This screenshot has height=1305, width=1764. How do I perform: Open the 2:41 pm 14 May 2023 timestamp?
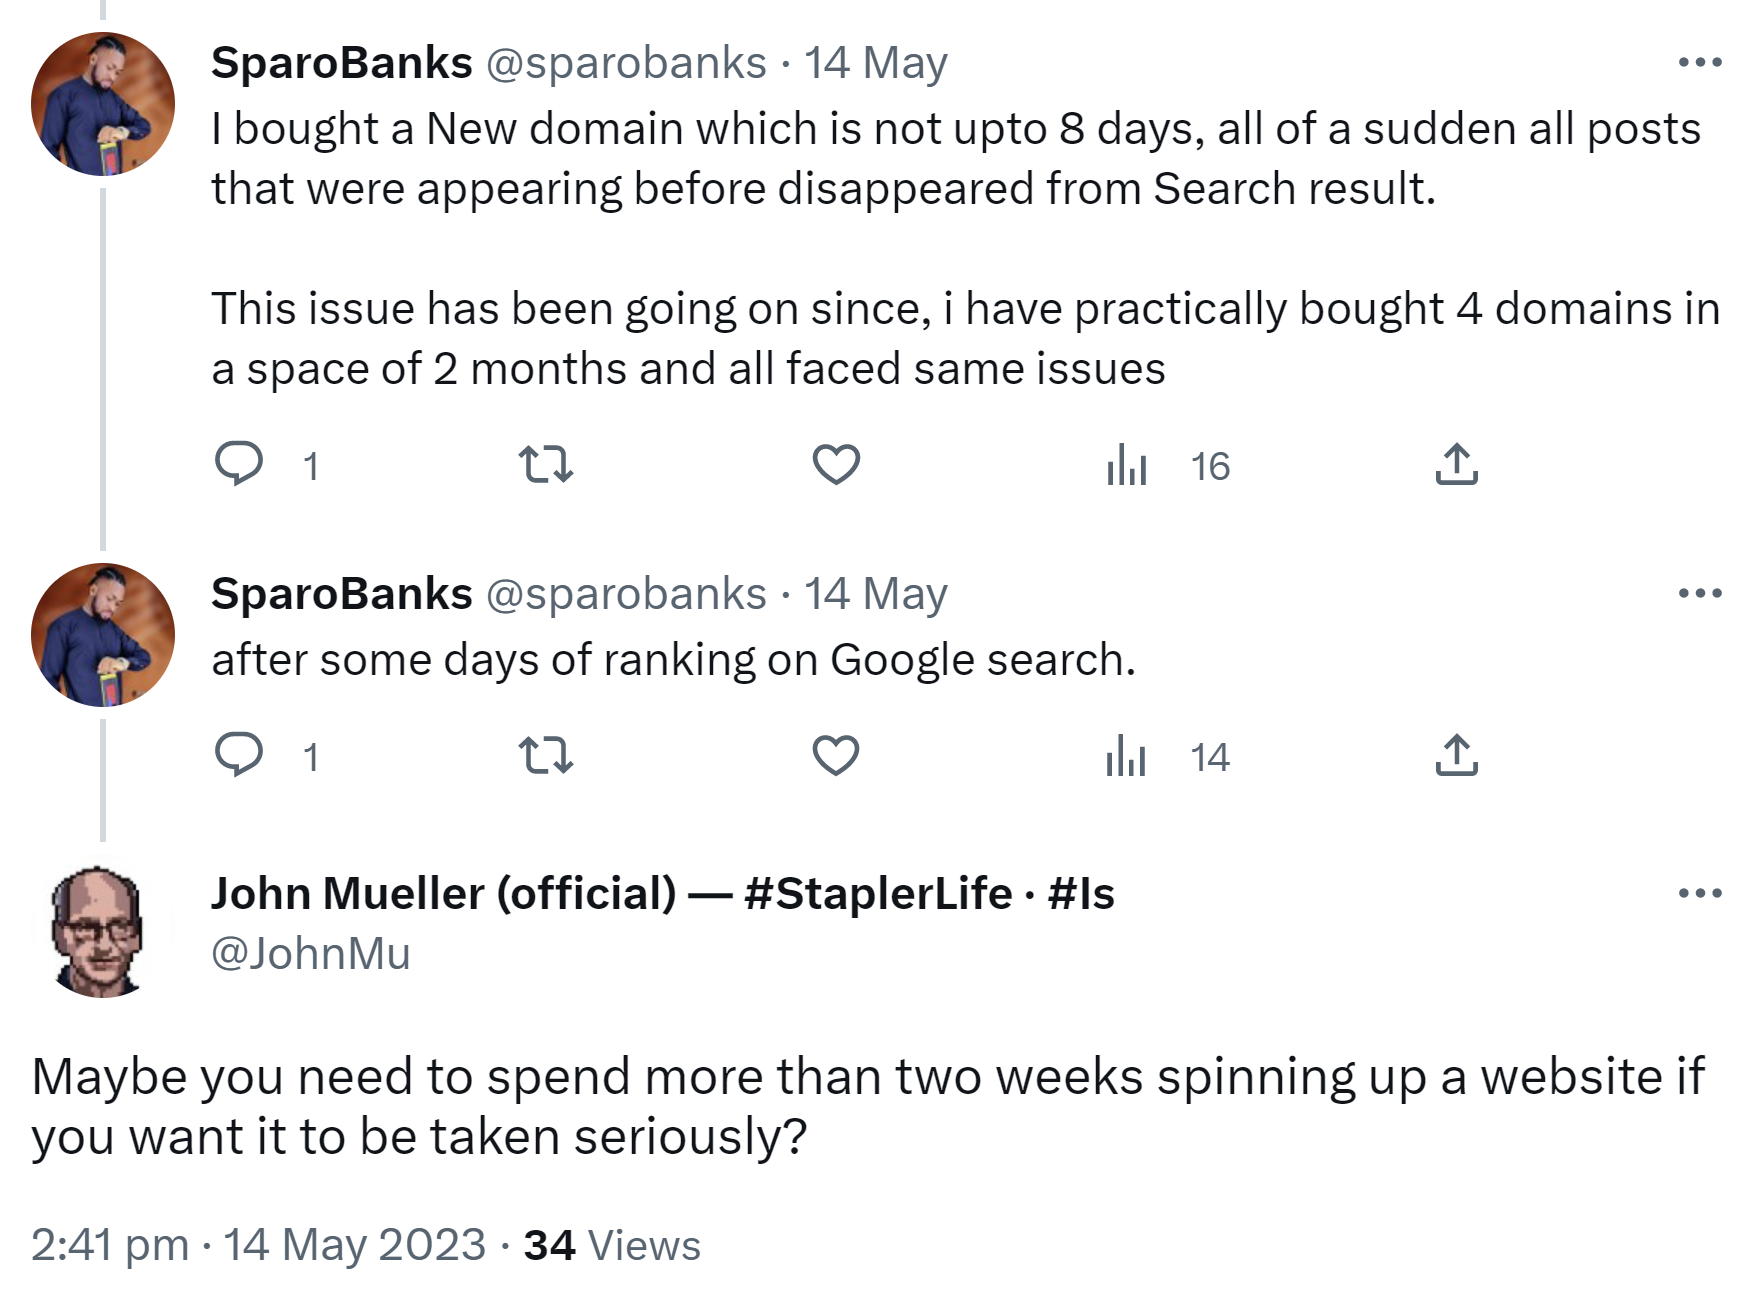[258, 1245]
